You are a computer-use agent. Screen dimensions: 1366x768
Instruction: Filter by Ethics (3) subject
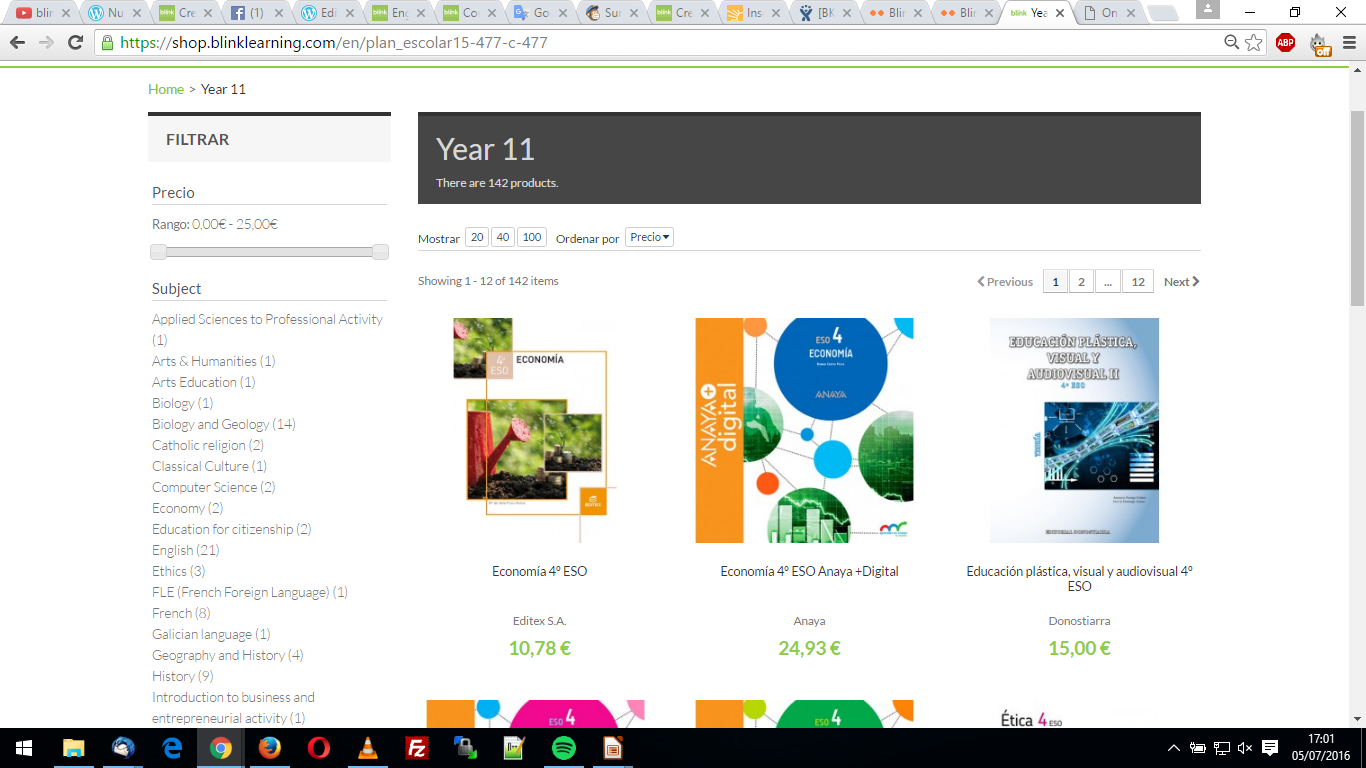[179, 571]
